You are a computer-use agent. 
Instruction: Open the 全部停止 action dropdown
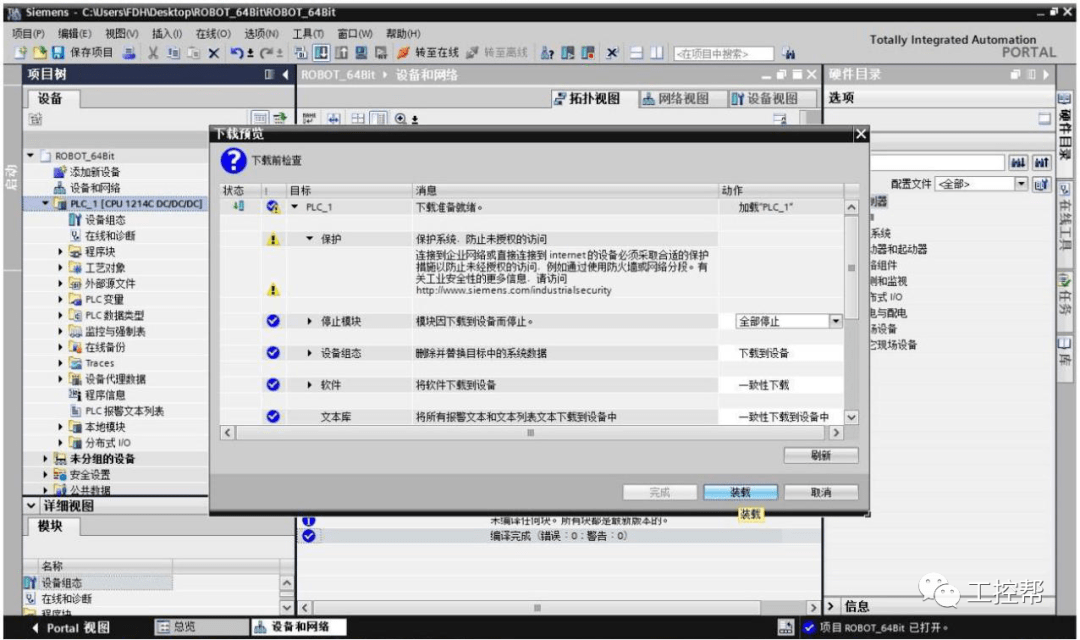(x=835, y=321)
